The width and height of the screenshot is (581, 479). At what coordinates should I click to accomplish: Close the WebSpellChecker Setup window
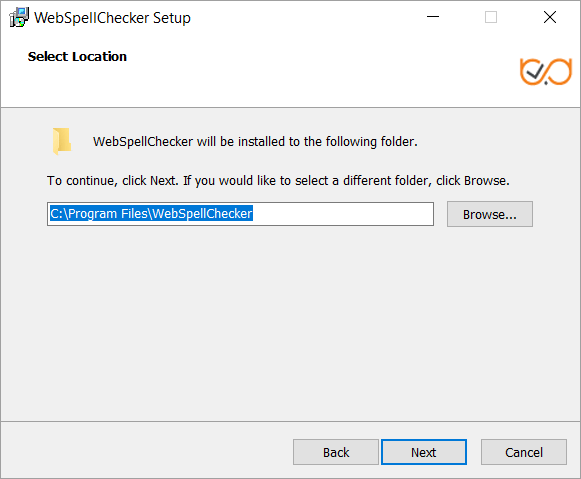click(x=550, y=17)
